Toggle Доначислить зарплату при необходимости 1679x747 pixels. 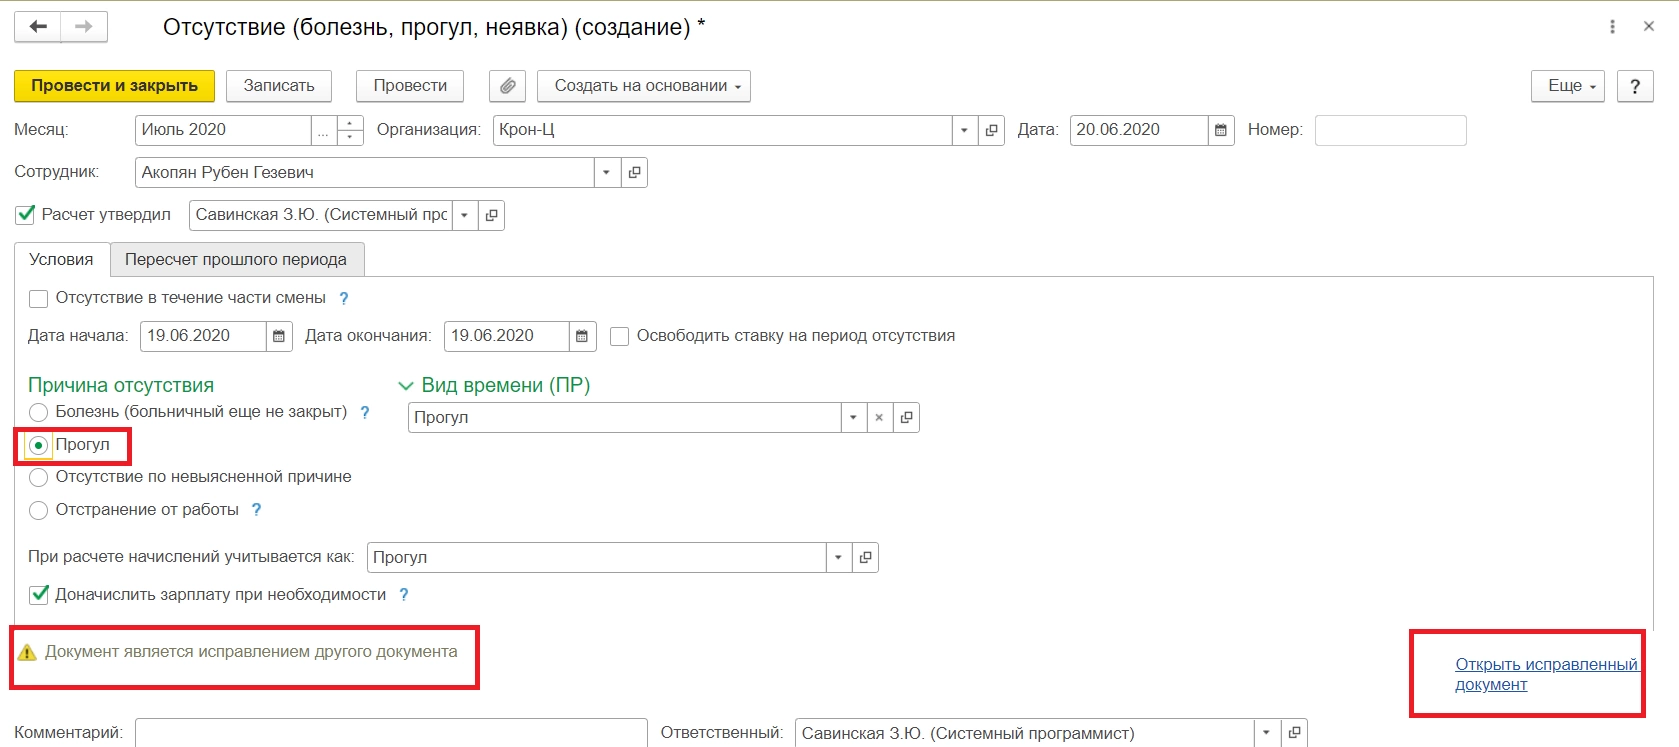pyautogui.click(x=39, y=595)
